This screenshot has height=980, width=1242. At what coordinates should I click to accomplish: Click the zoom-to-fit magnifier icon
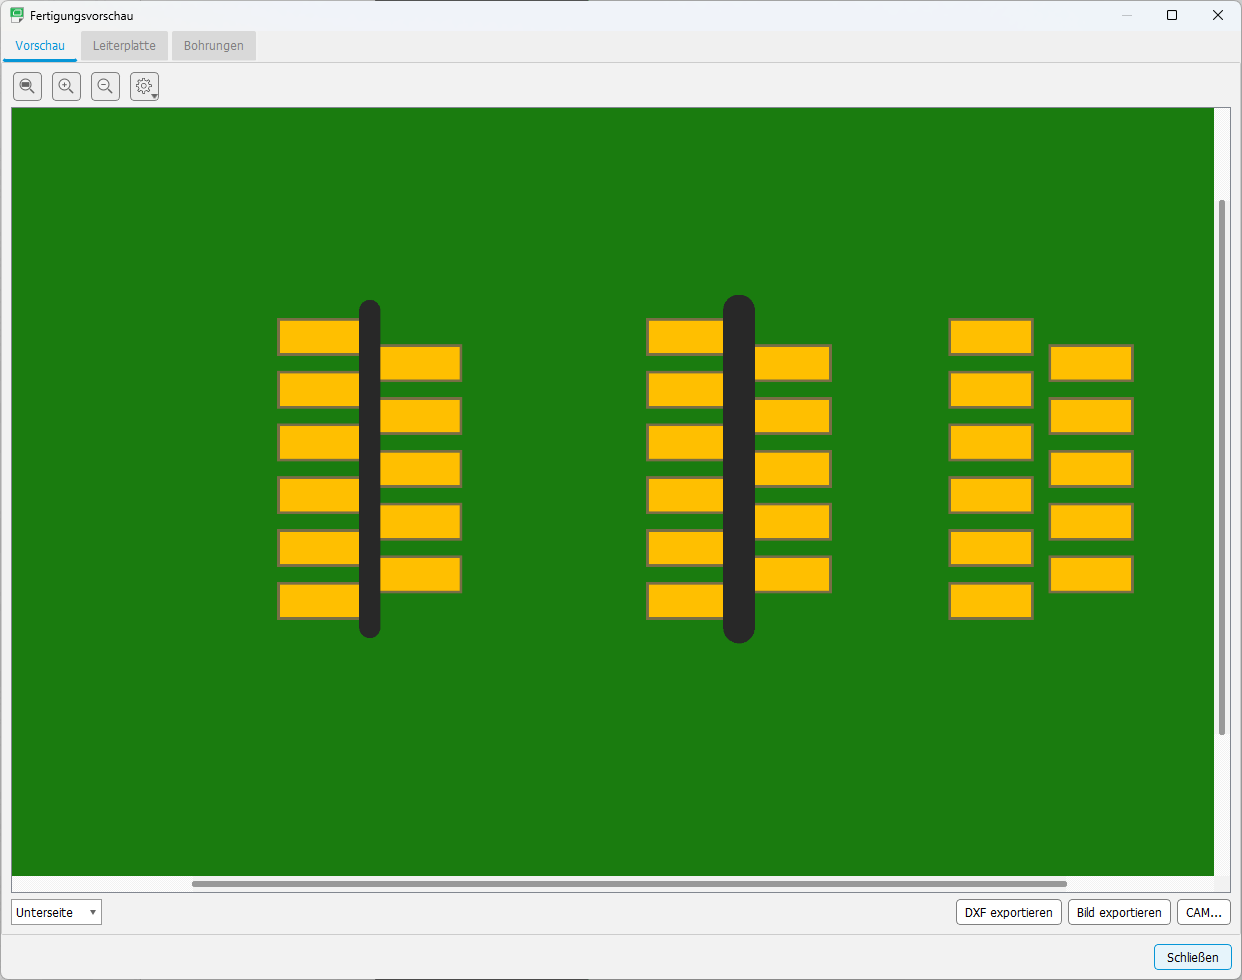pos(27,87)
